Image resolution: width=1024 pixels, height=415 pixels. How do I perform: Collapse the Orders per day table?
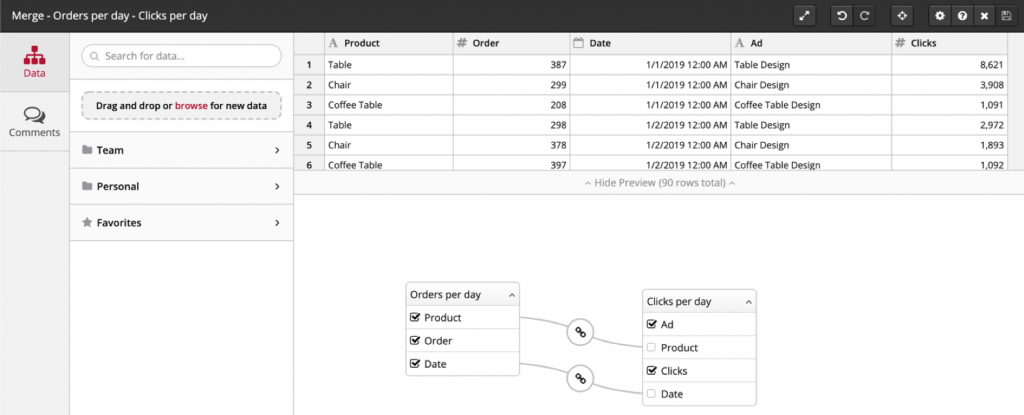[x=512, y=295]
